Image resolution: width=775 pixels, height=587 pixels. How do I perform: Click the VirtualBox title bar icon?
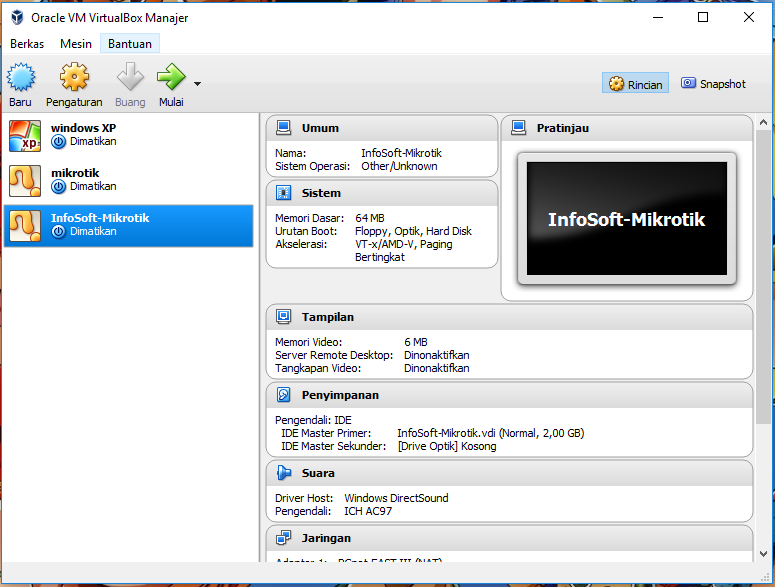(17, 17)
